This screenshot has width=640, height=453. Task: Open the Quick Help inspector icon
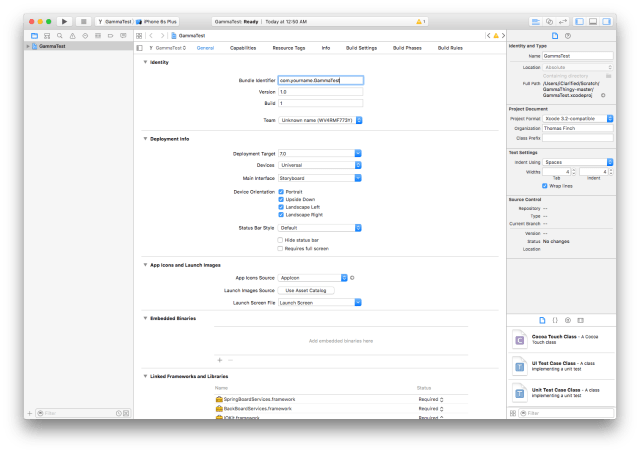566,35
